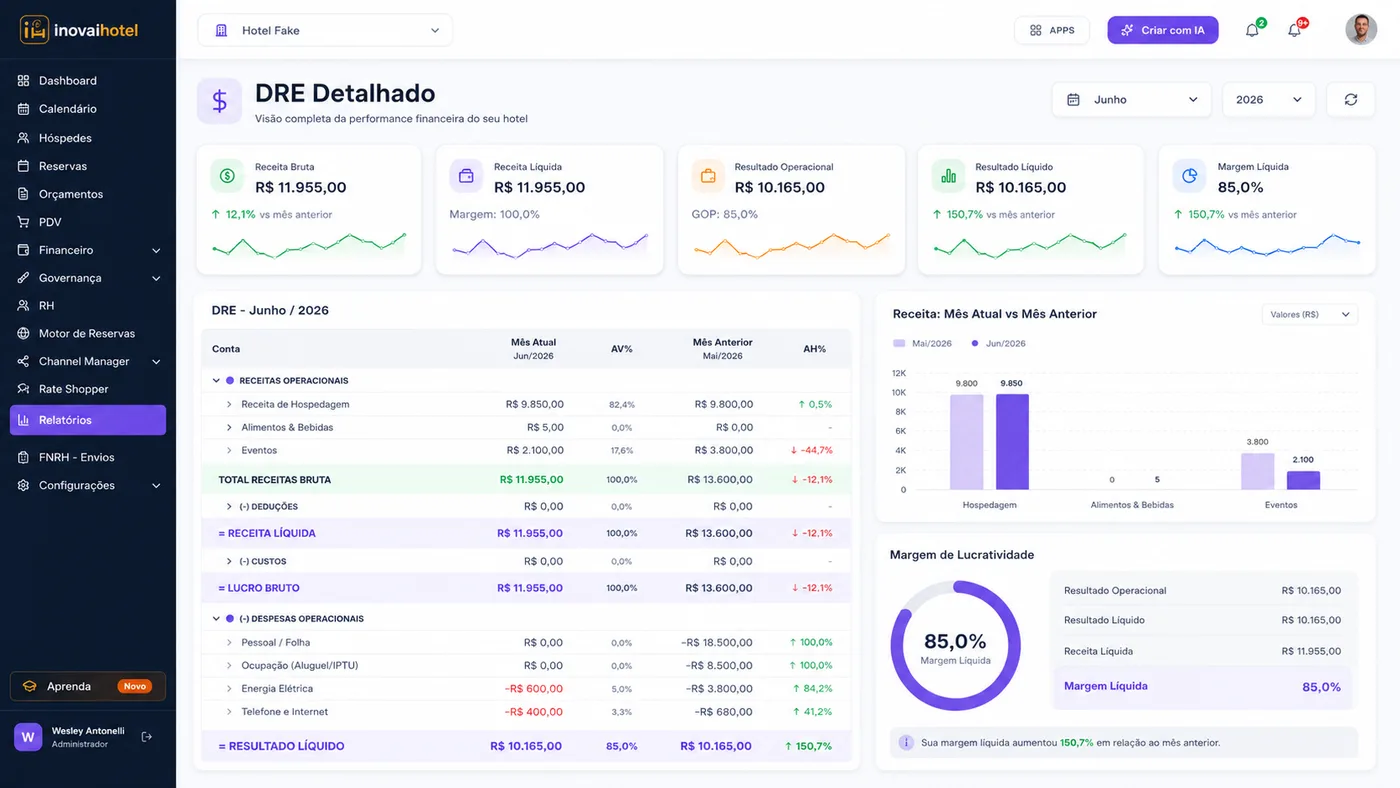Click the APPS button

pyautogui.click(x=1052, y=30)
